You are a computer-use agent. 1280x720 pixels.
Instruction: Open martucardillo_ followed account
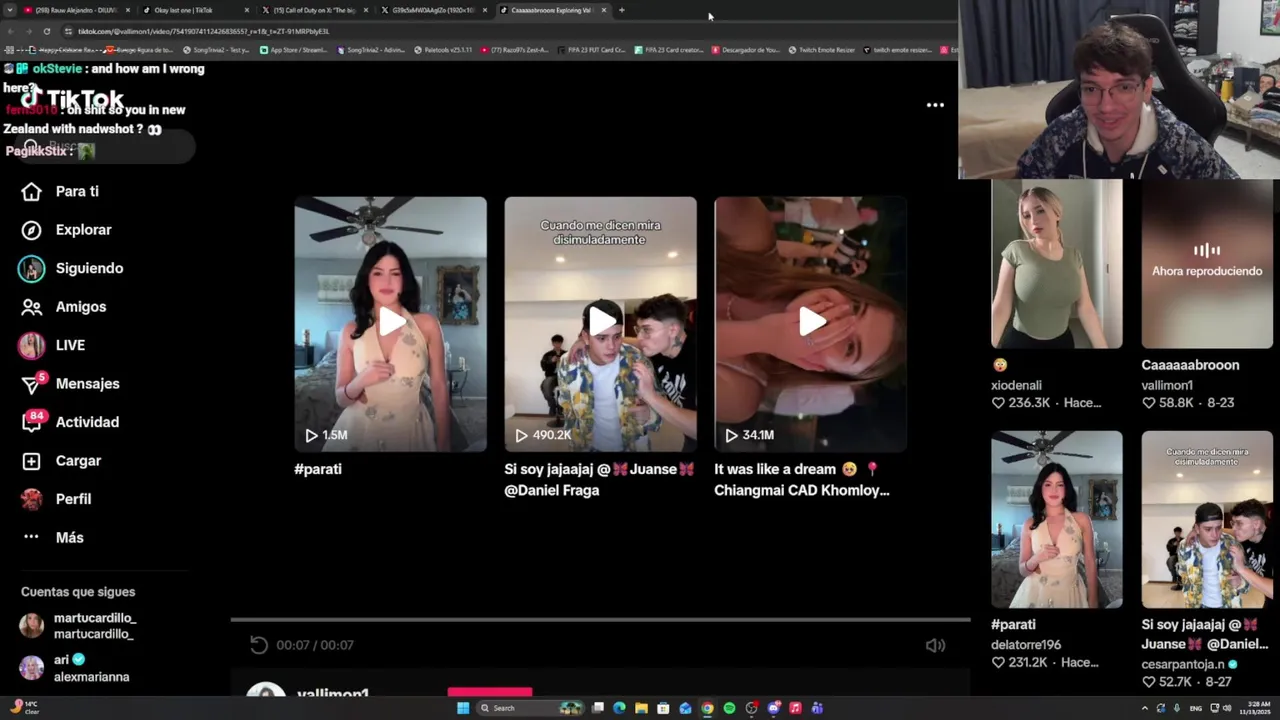78,626
